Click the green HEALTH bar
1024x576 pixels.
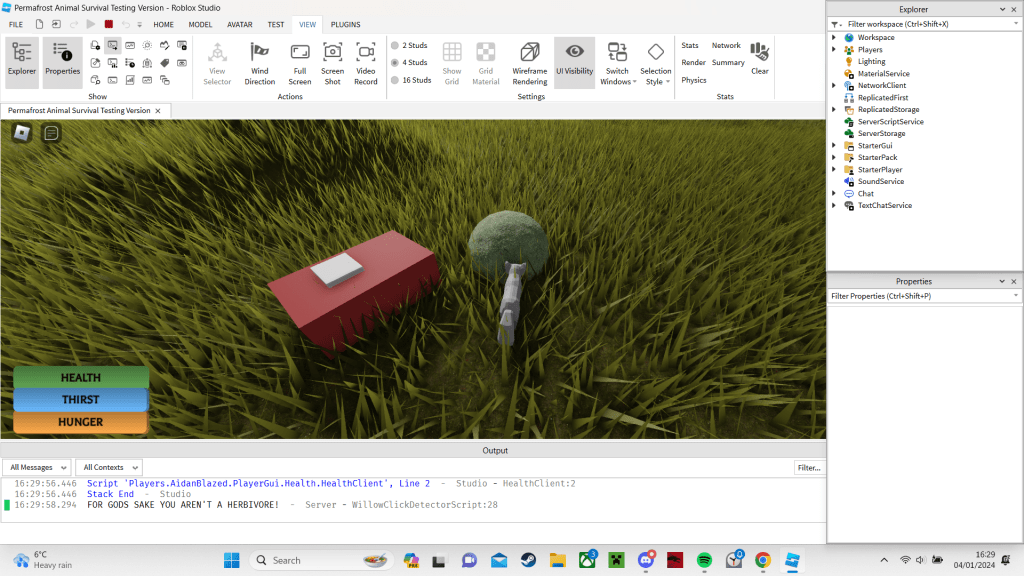click(81, 377)
